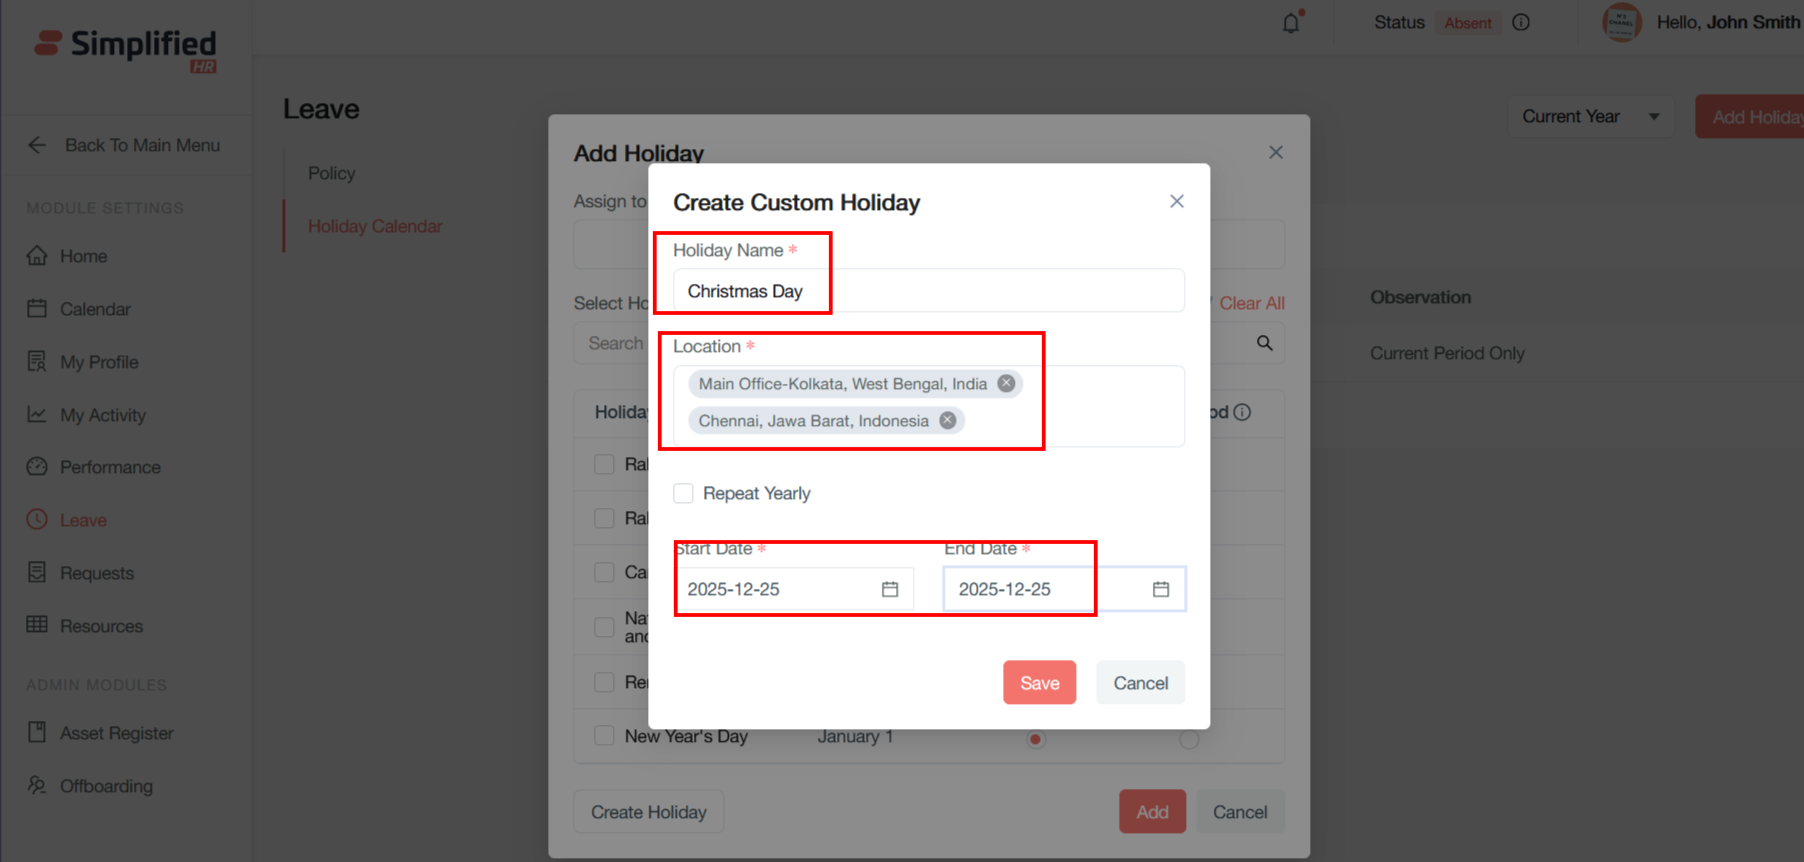The image size is (1804, 862).
Task: Click the Create Holiday button
Action: pos(648,812)
